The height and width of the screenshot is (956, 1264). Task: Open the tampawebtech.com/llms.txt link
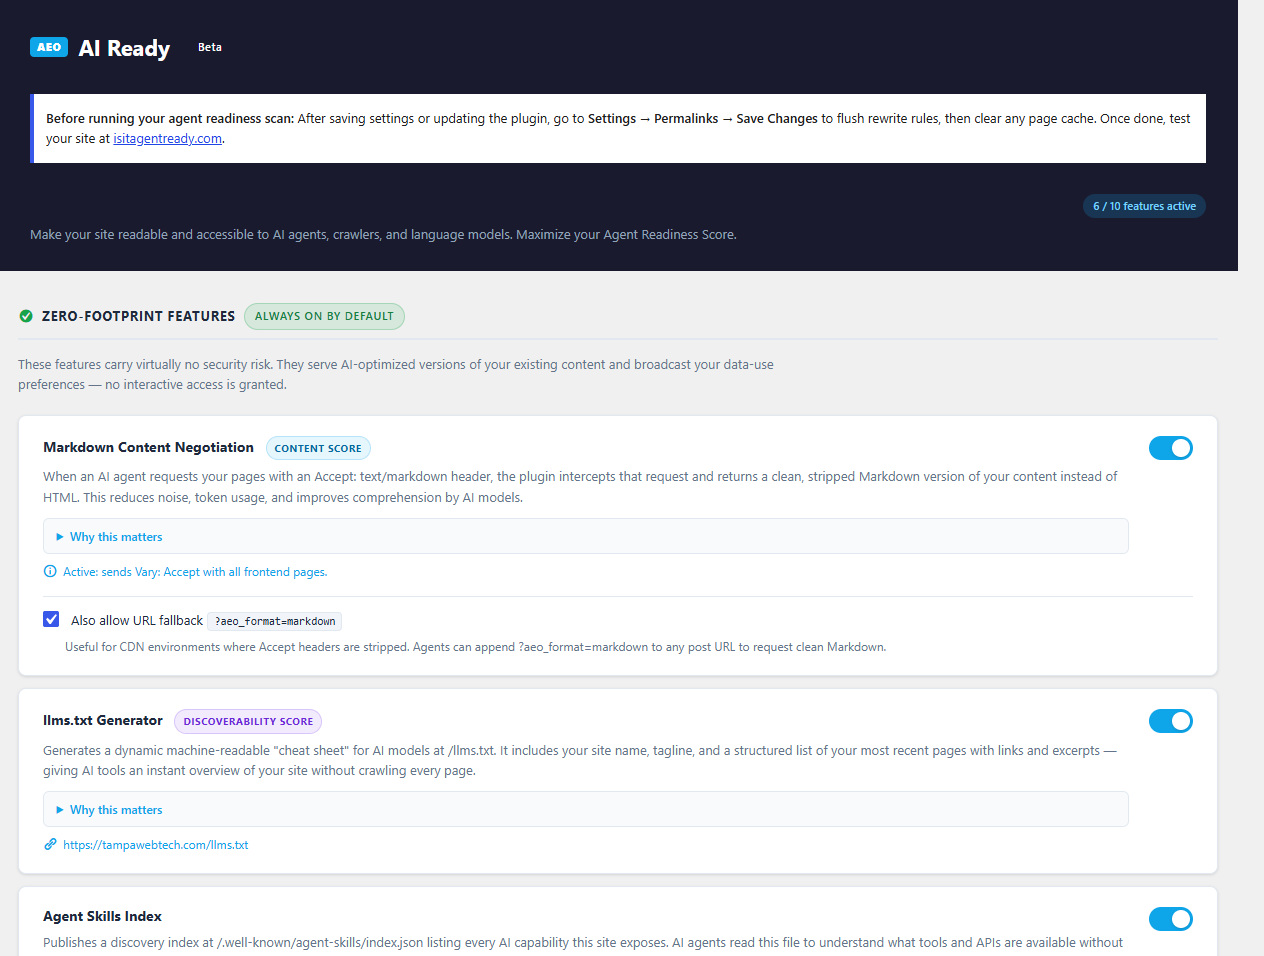point(155,845)
